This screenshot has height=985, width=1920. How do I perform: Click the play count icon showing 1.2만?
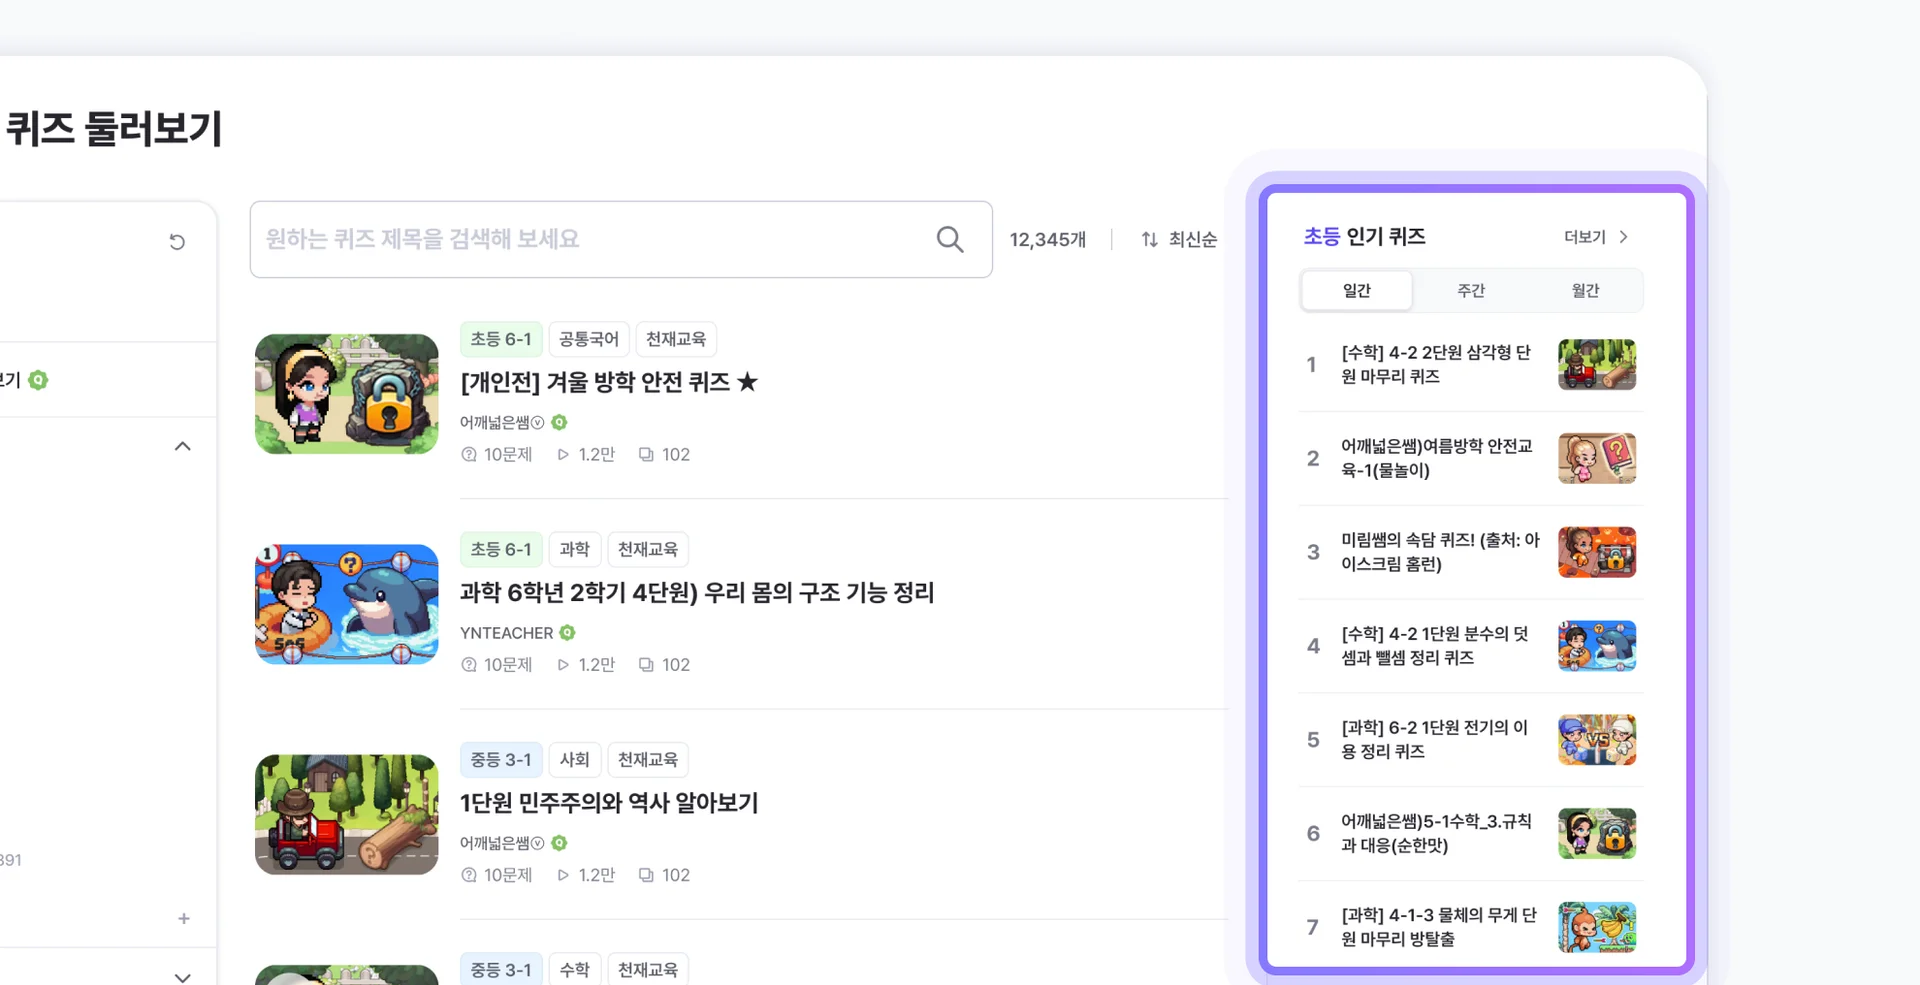click(564, 454)
